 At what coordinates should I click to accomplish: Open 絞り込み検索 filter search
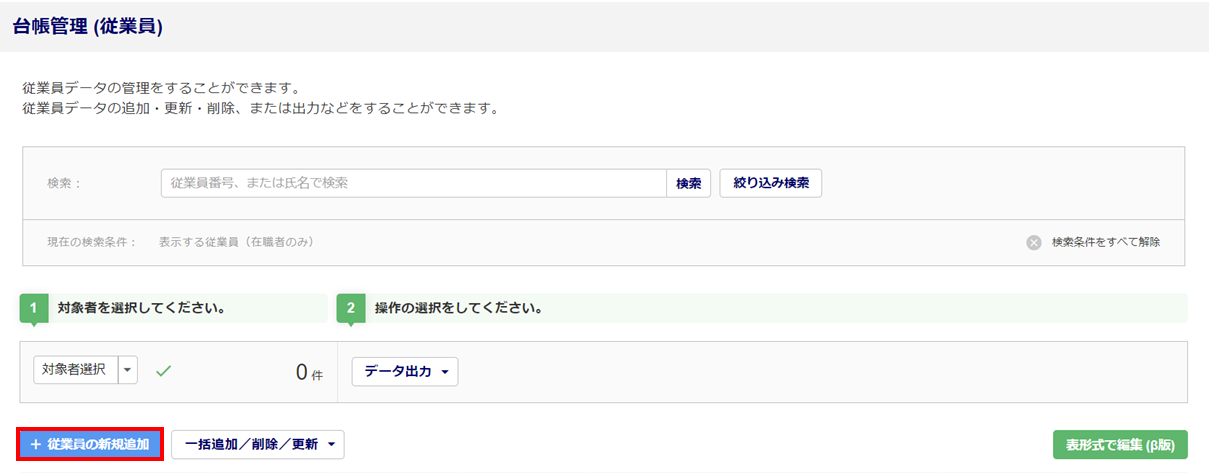click(770, 183)
